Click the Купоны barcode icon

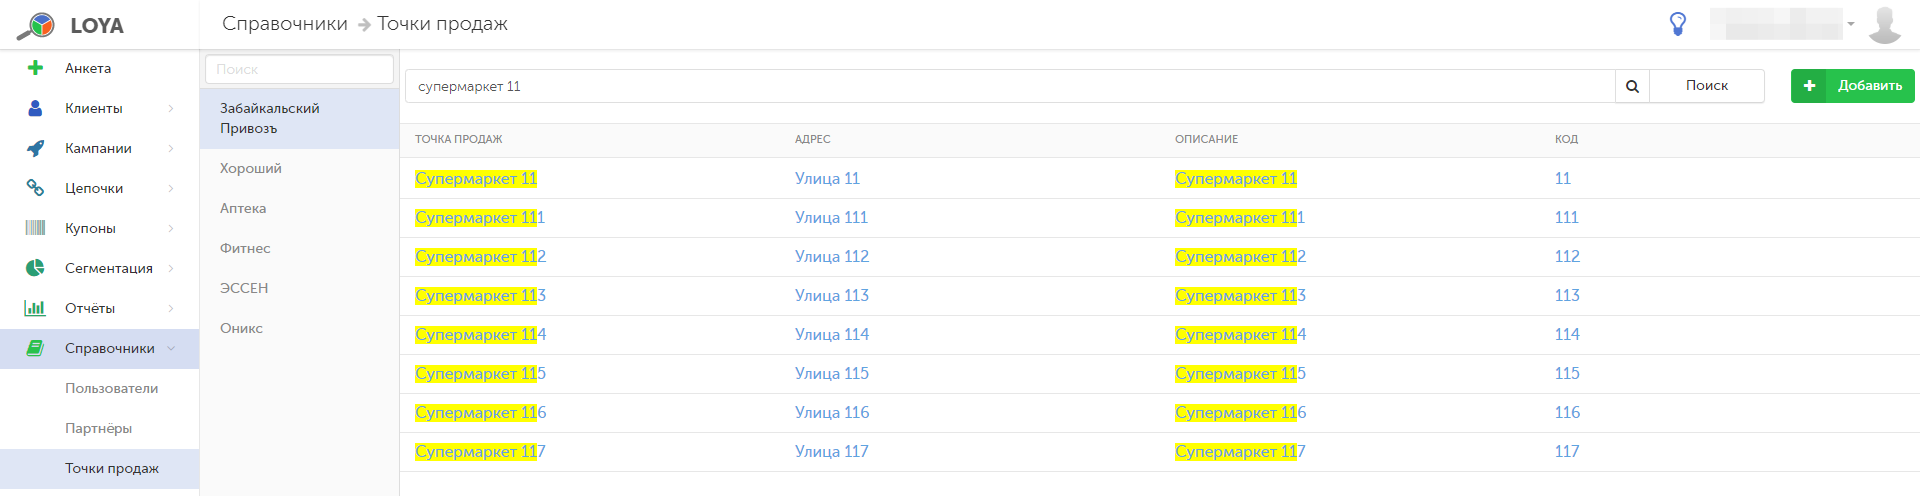pos(35,228)
